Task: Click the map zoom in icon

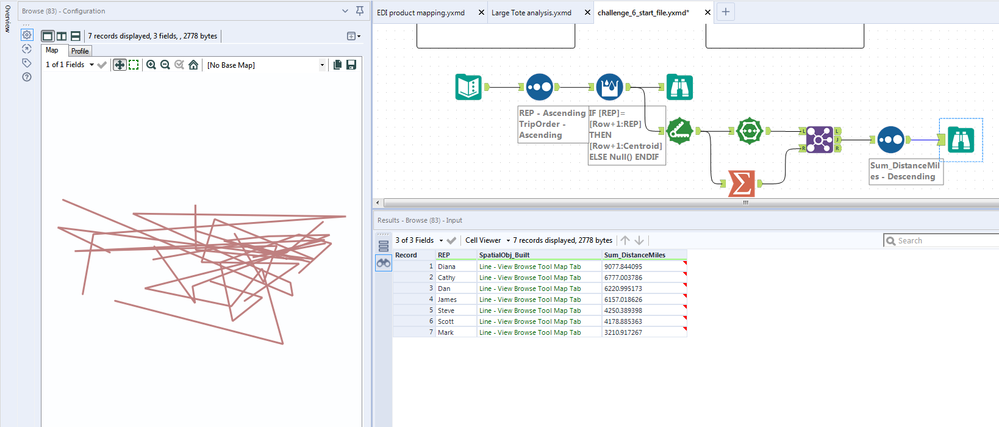Action: point(151,64)
